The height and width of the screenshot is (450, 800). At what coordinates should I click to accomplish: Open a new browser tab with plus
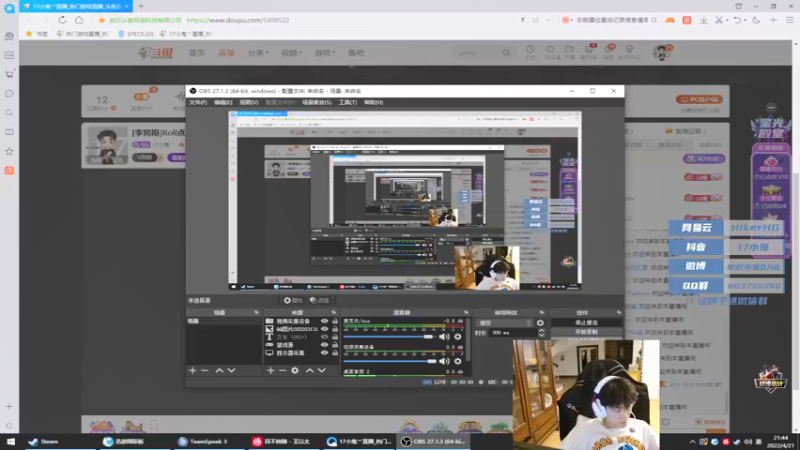point(141,6)
